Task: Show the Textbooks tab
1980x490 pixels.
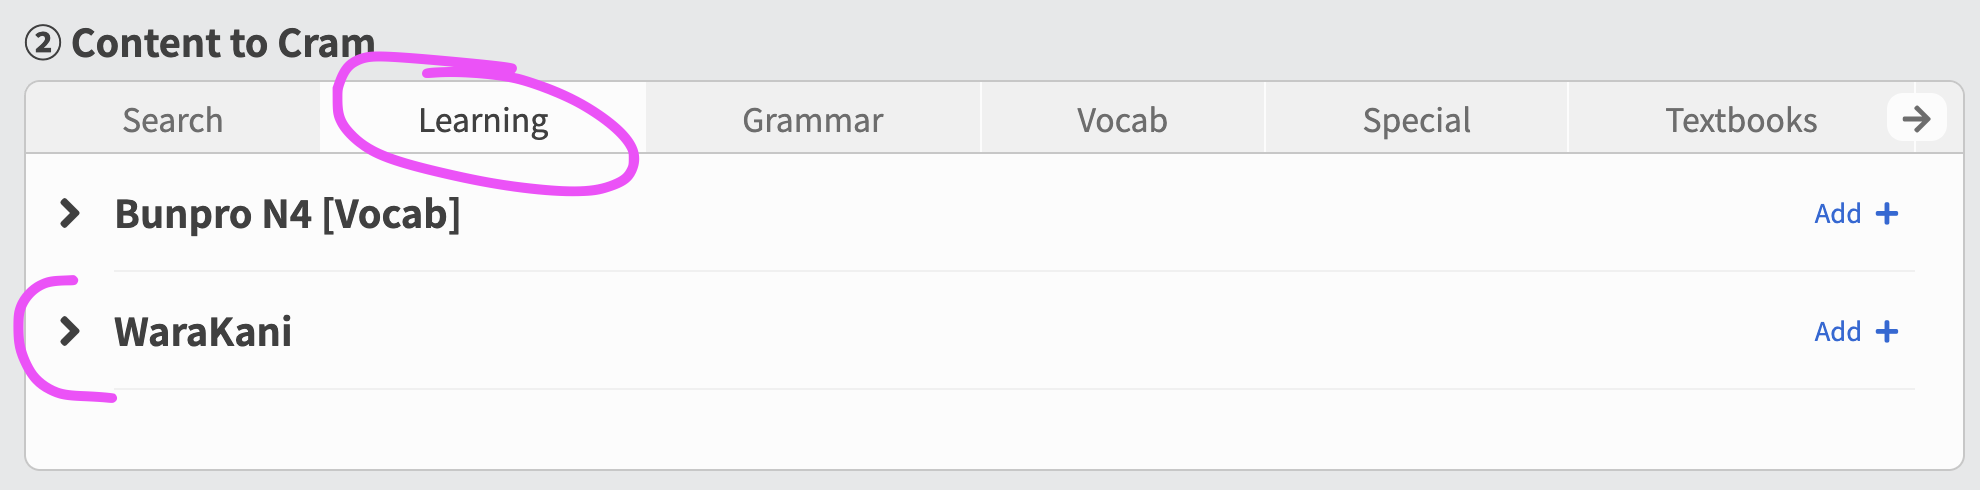Action: [1740, 120]
